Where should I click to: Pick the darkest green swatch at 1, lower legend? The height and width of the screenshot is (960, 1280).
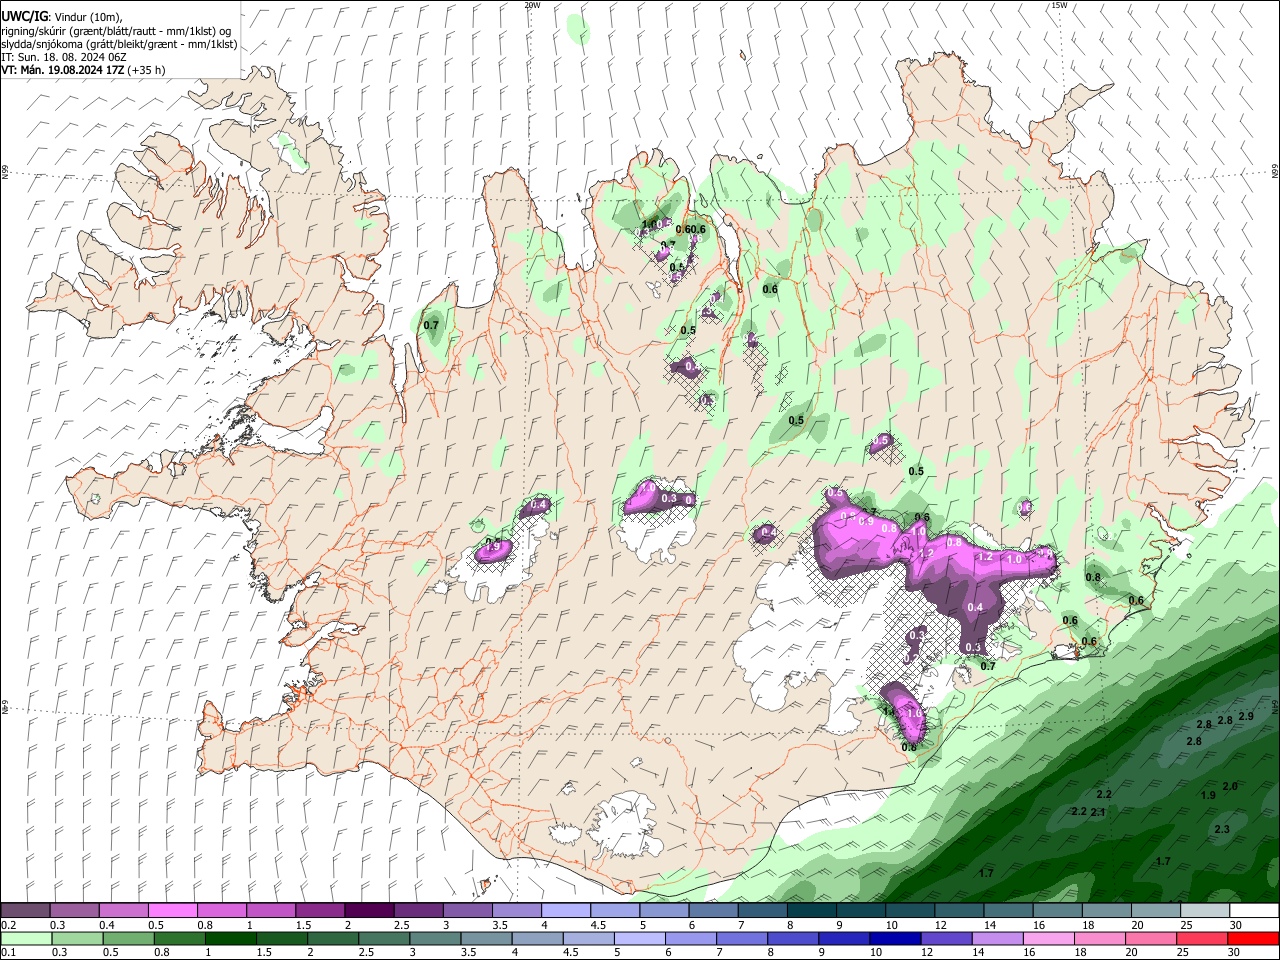(x=230, y=939)
